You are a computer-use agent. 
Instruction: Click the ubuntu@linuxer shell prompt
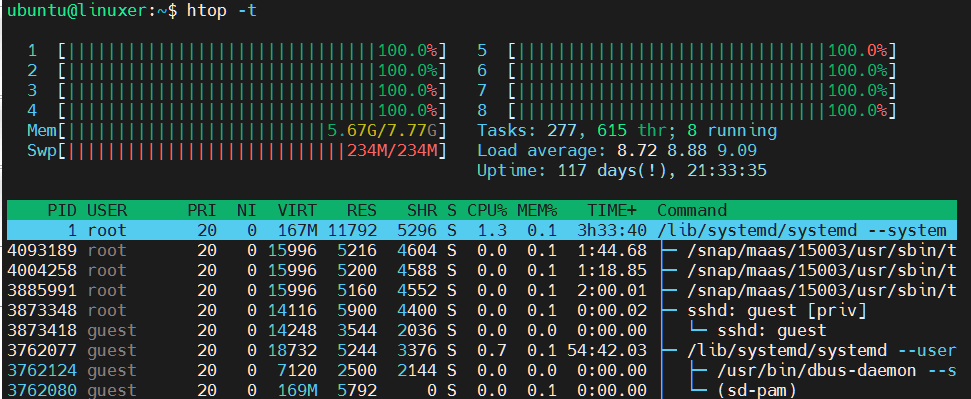pos(92,11)
